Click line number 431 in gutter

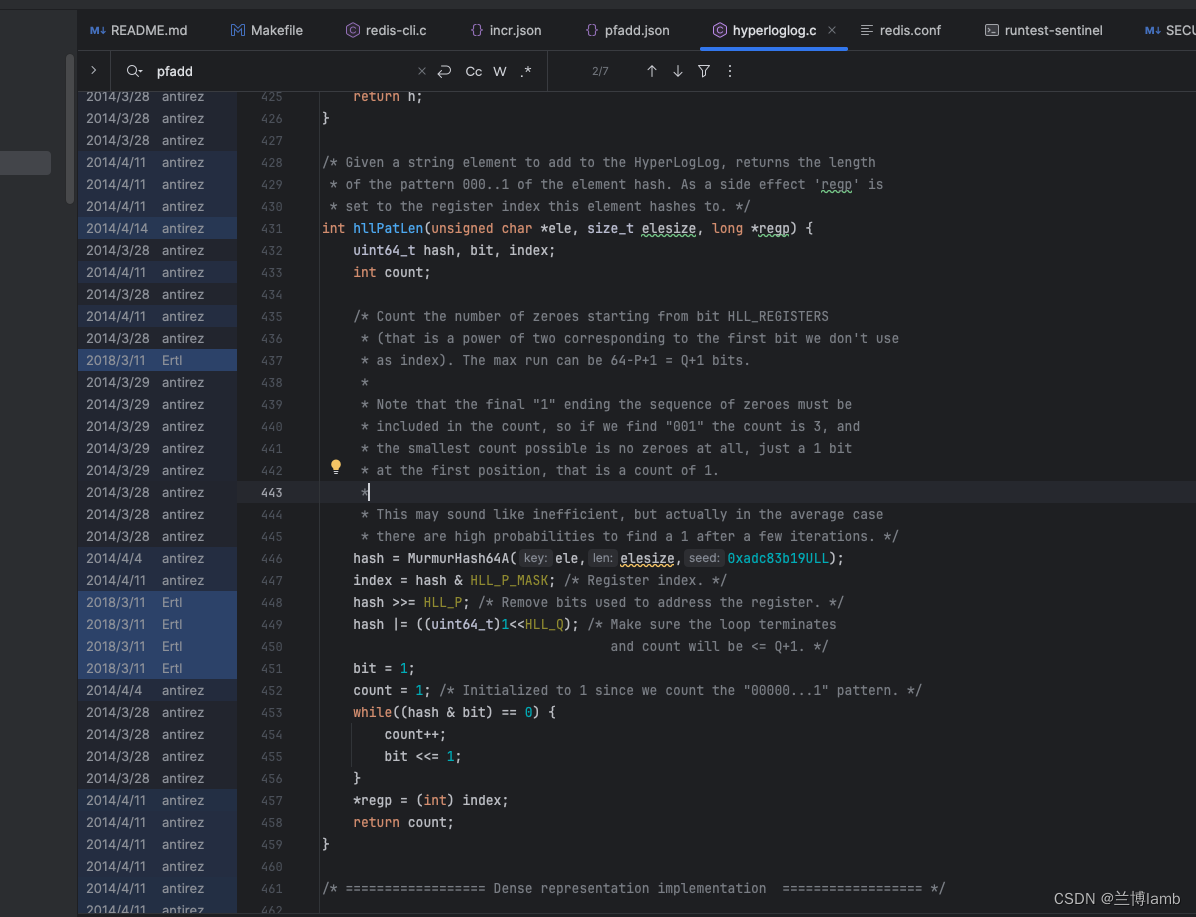(272, 229)
